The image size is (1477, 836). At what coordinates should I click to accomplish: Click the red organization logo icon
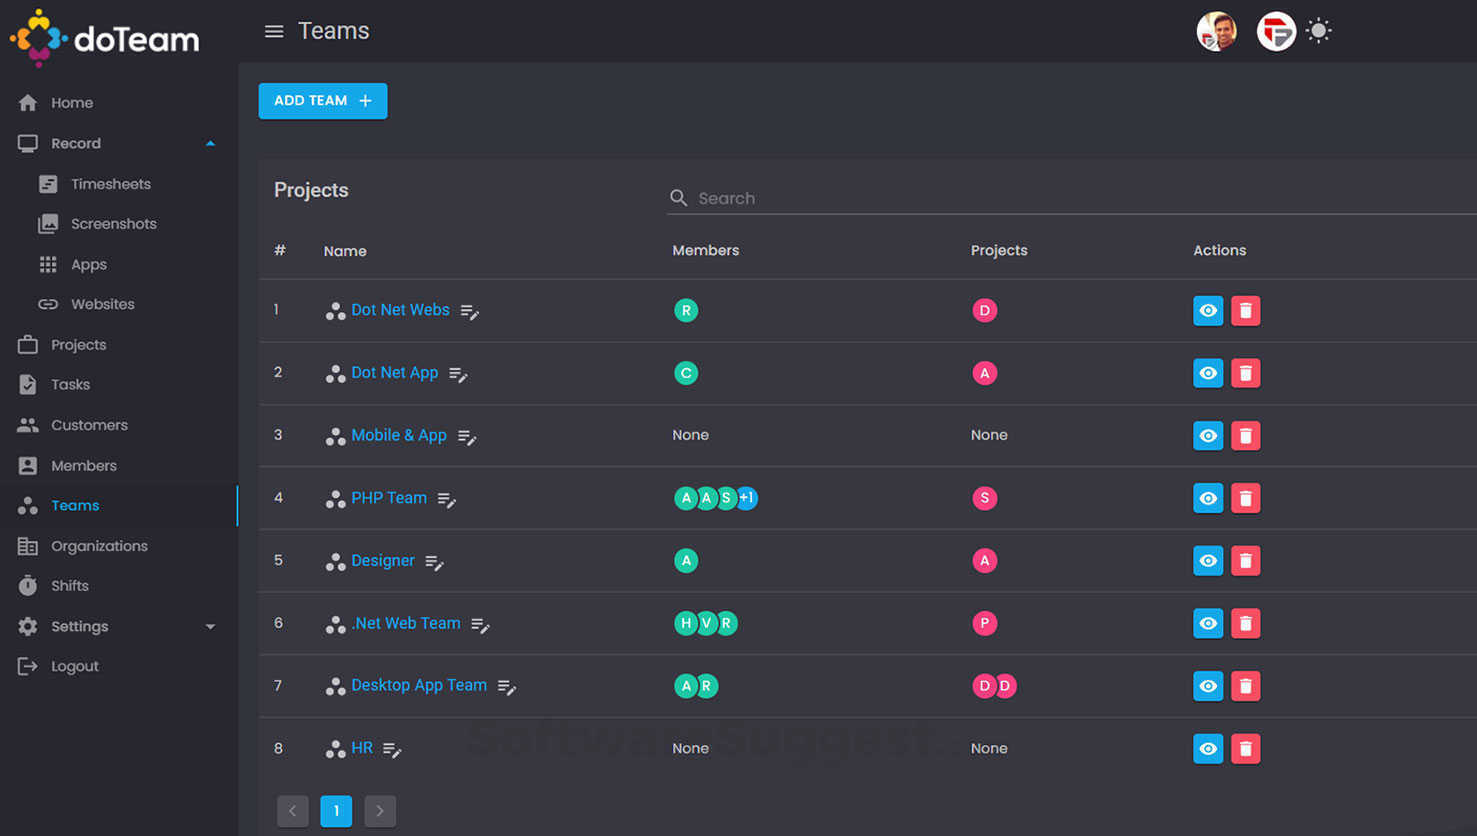pyautogui.click(x=1276, y=32)
